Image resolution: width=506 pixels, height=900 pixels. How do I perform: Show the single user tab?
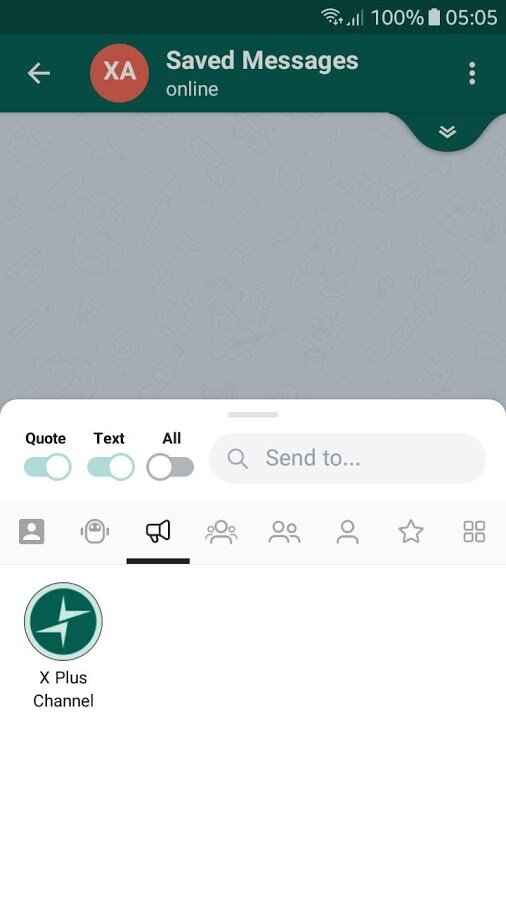coord(348,532)
